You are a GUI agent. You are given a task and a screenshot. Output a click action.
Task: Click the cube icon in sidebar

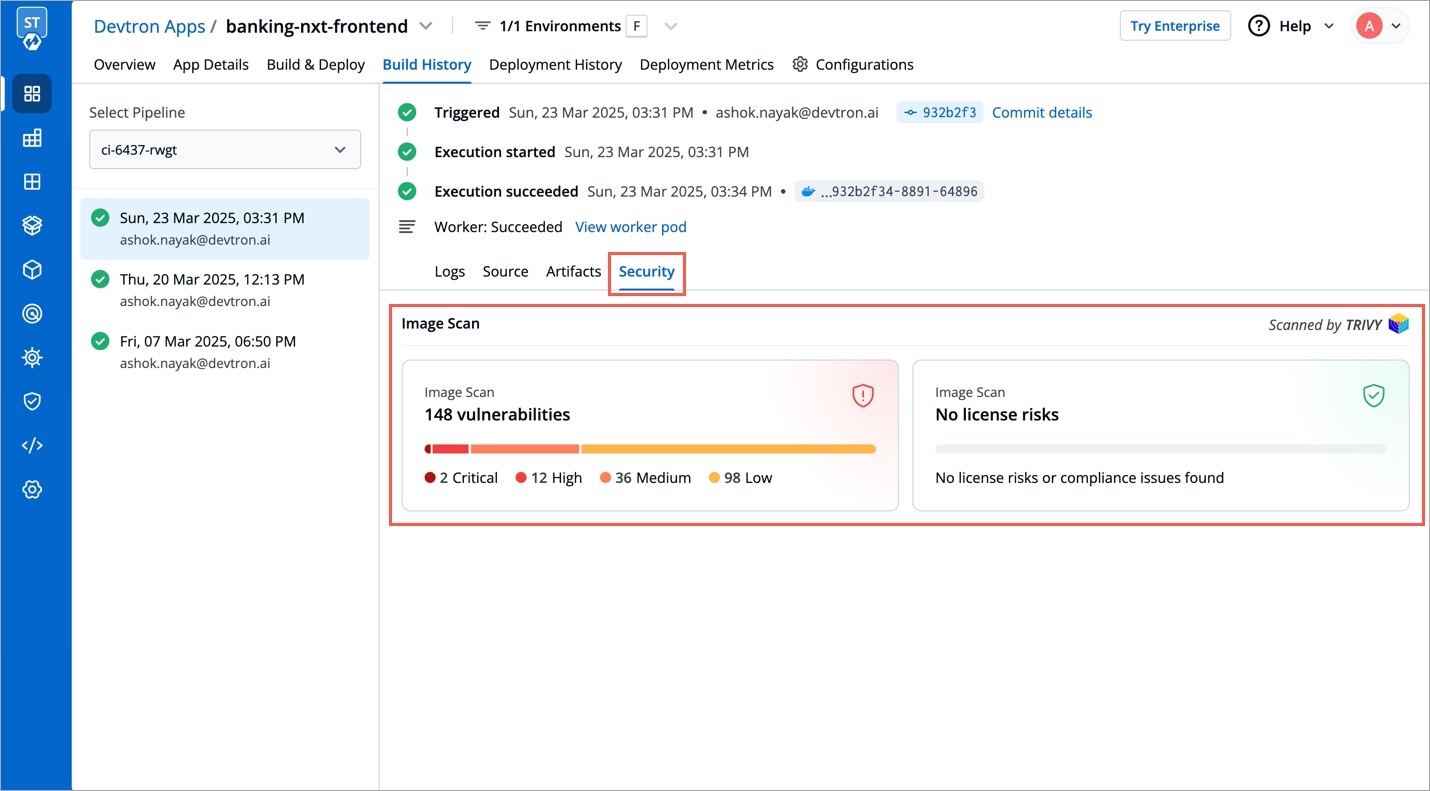32,270
